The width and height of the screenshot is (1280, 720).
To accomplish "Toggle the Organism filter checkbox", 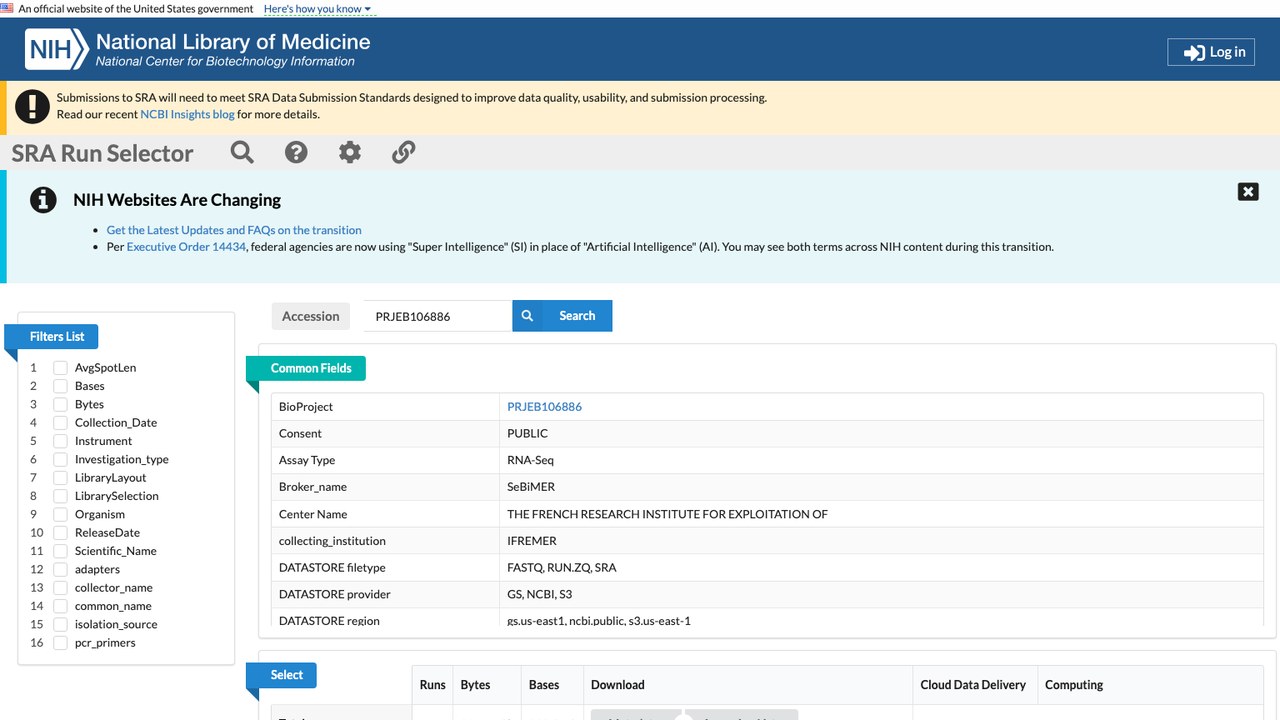I will coord(61,514).
